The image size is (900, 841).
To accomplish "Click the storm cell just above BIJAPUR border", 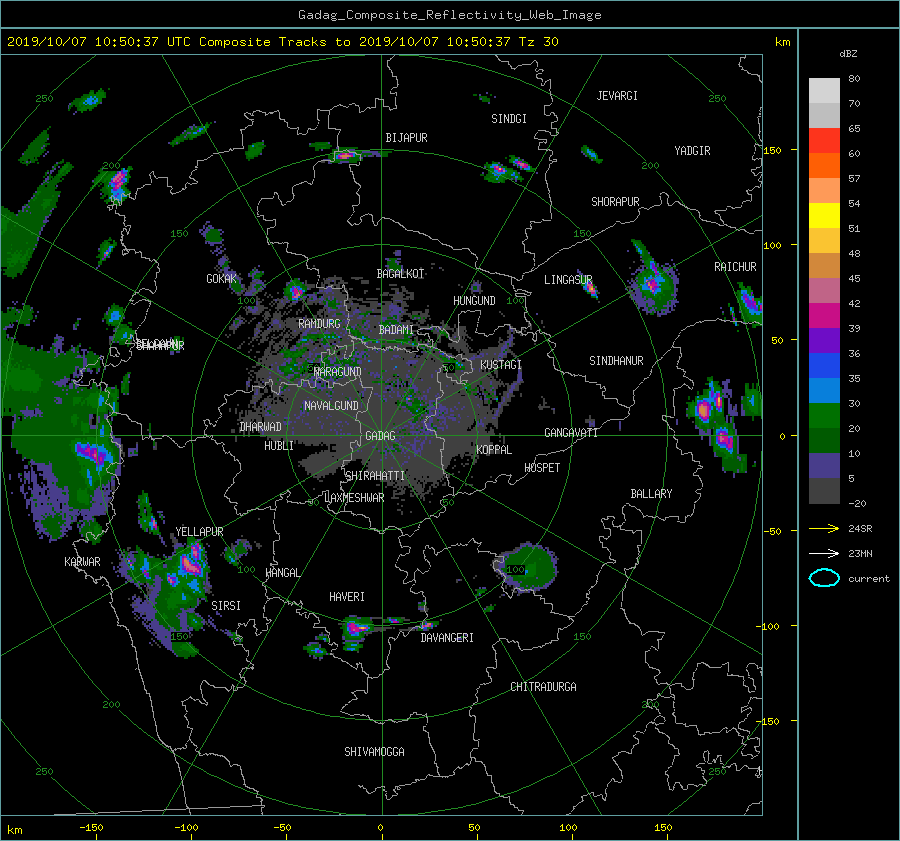I will 346,155.
